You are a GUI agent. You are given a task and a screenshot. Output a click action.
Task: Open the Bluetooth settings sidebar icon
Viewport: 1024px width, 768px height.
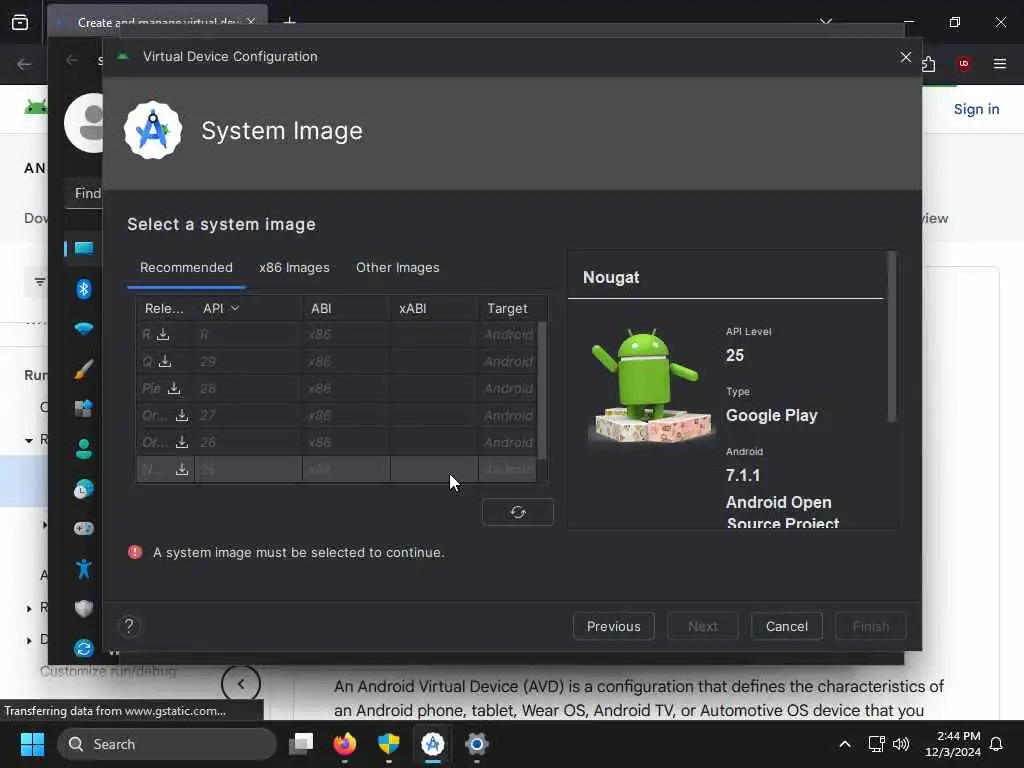pos(84,289)
